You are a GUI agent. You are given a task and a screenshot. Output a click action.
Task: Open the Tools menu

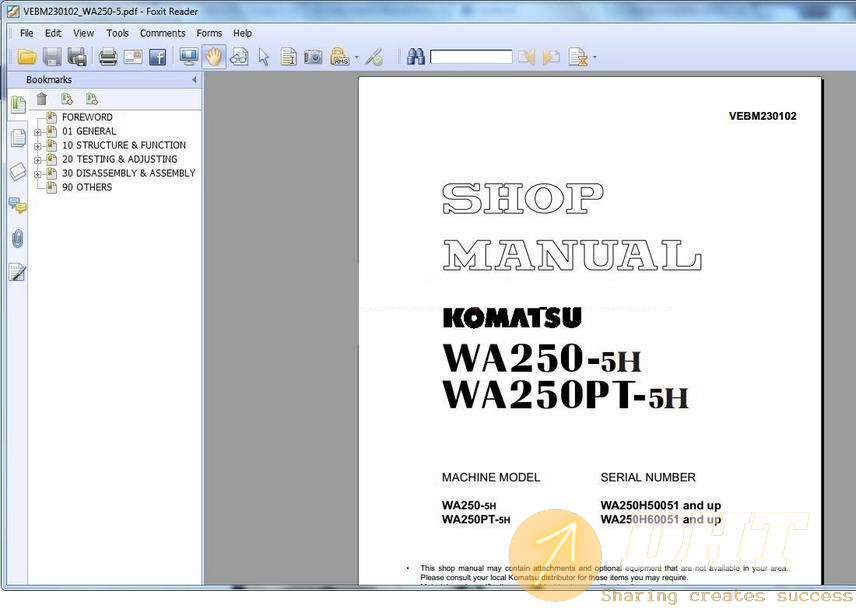[117, 33]
